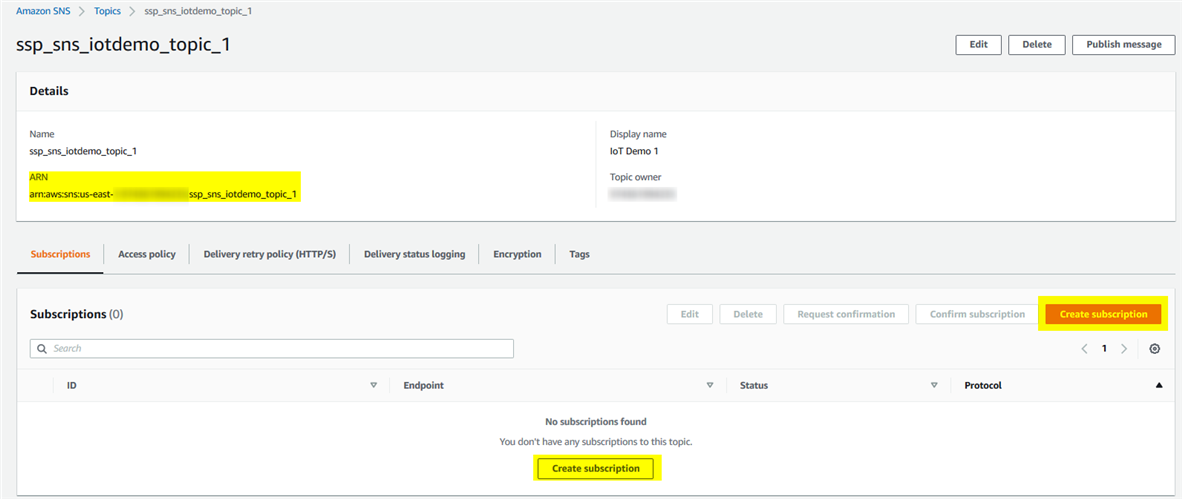Focus the subscriptions search field
Screen dimensions: 1182x499
(280, 349)
